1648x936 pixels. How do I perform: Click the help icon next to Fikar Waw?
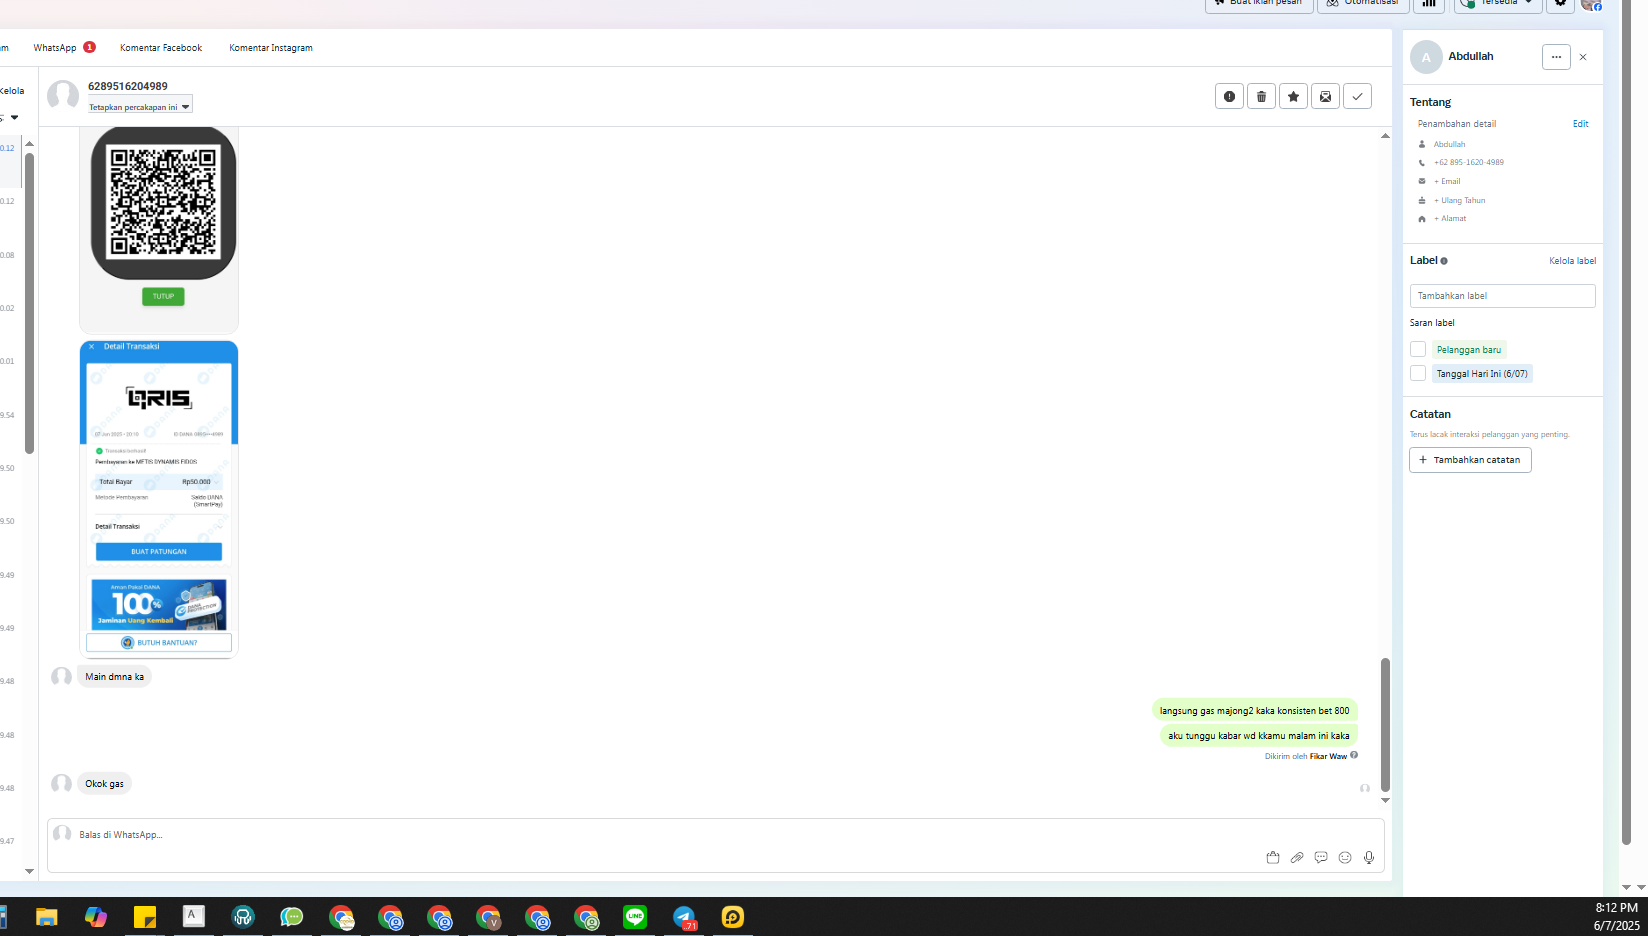(x=1354, y=755)
